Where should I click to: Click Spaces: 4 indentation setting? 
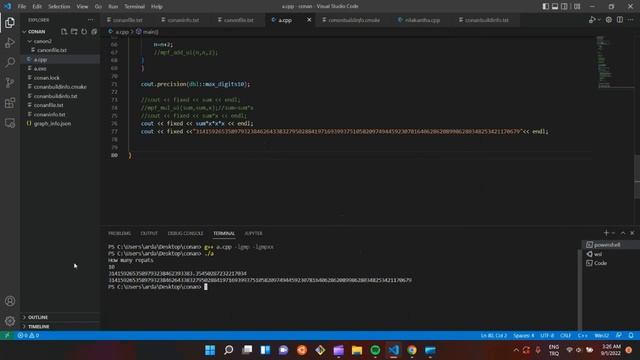click(x=524, y=336)
